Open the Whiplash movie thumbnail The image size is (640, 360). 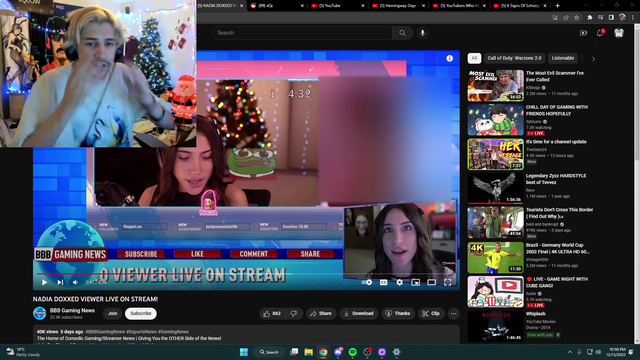tap(496, 326)
